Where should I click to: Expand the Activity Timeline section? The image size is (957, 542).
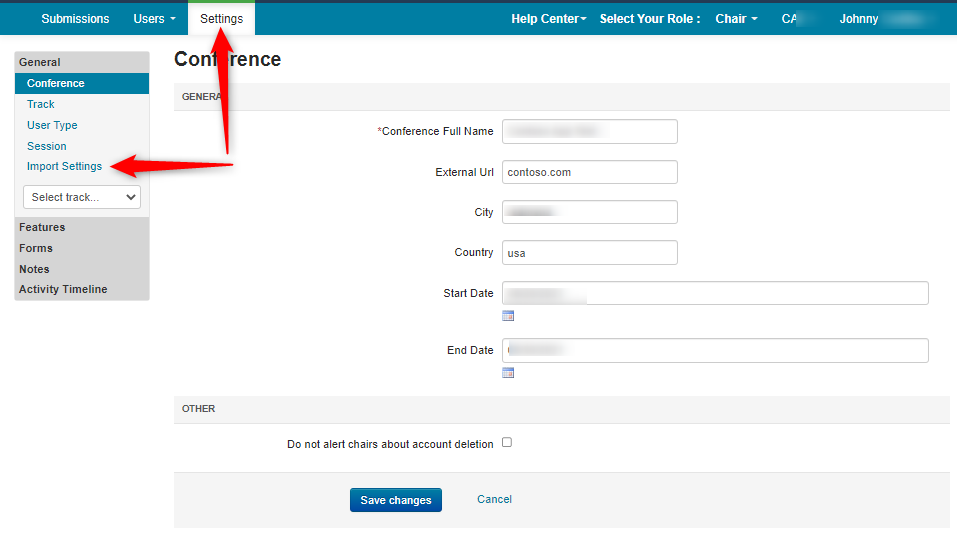pyautogui.click(x=82, y=289)
